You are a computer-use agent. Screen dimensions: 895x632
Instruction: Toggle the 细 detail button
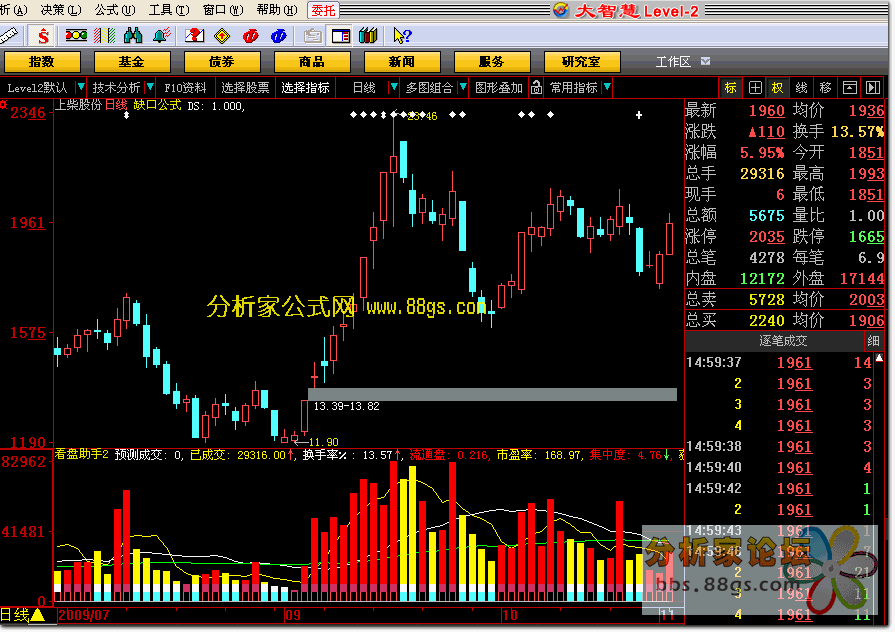click(x=873, y=341)
